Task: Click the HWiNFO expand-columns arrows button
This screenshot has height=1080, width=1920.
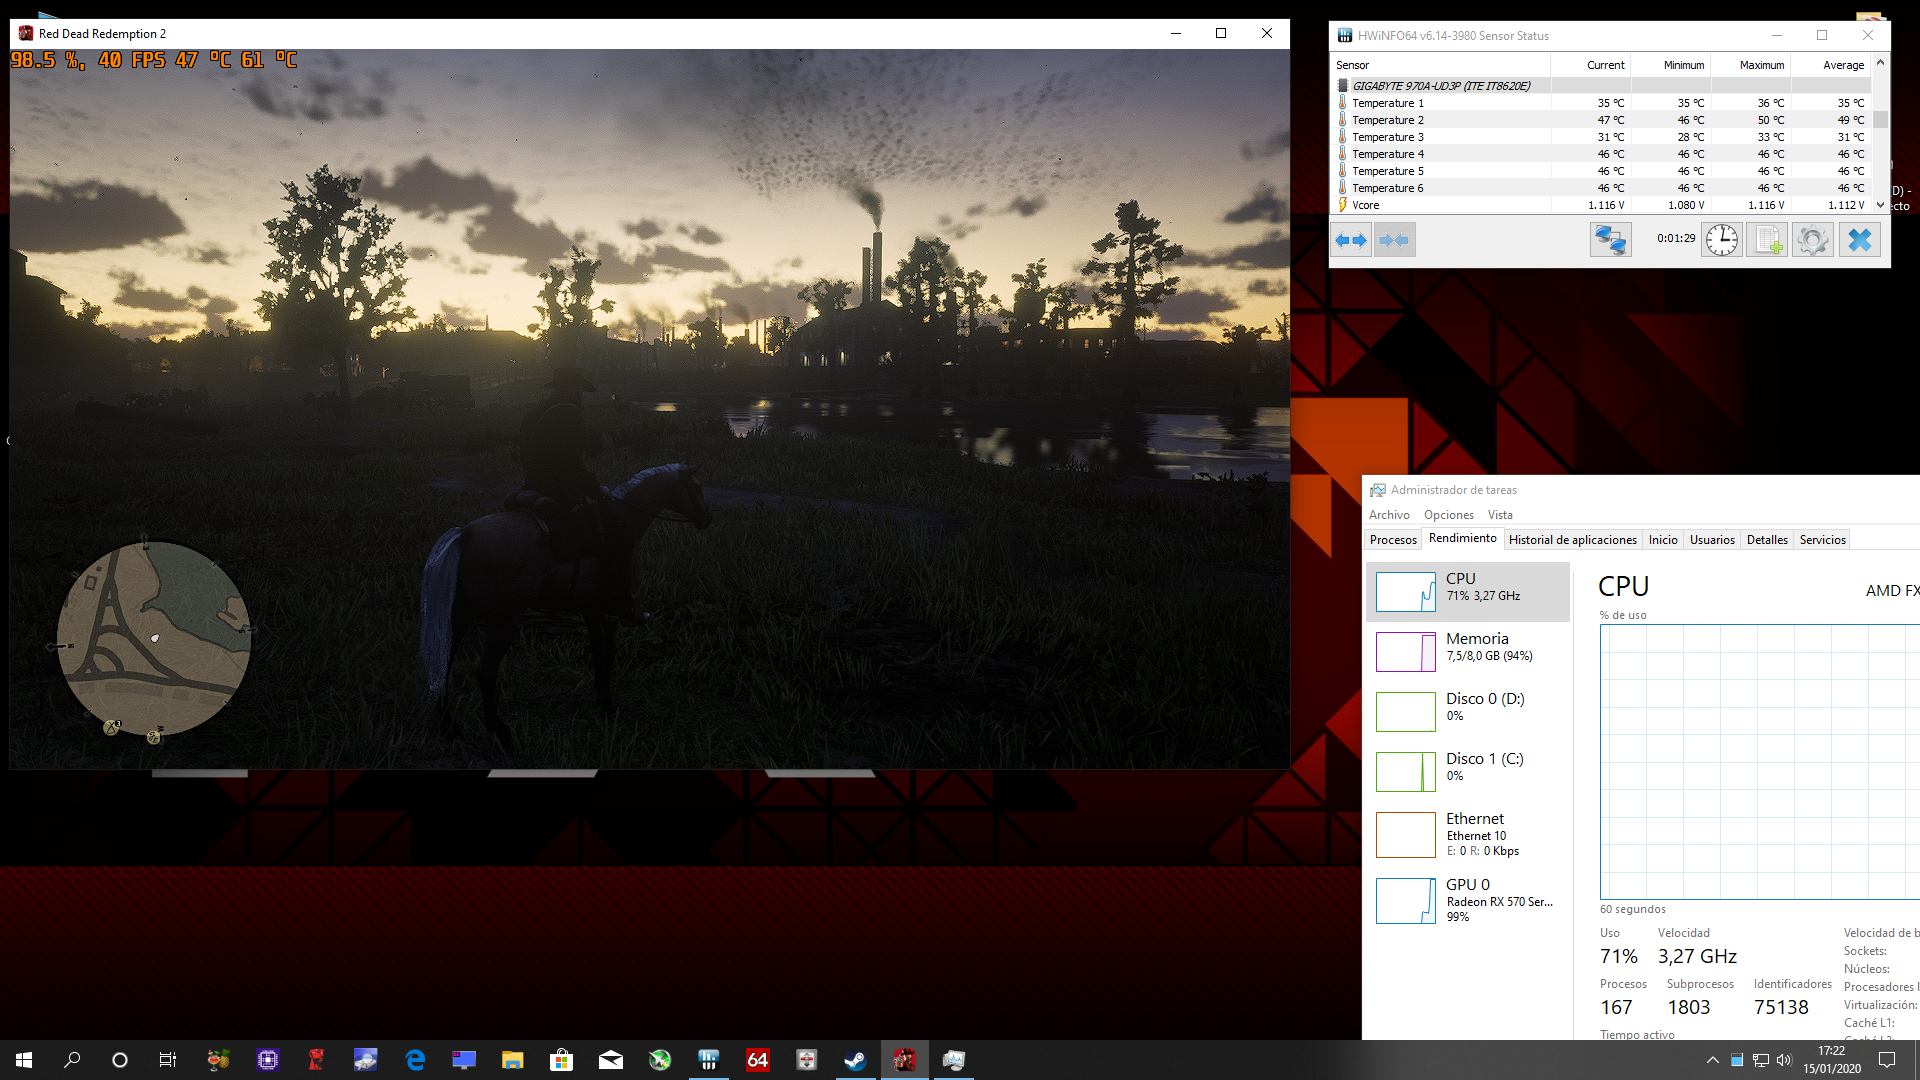Action: [1351, 240]
